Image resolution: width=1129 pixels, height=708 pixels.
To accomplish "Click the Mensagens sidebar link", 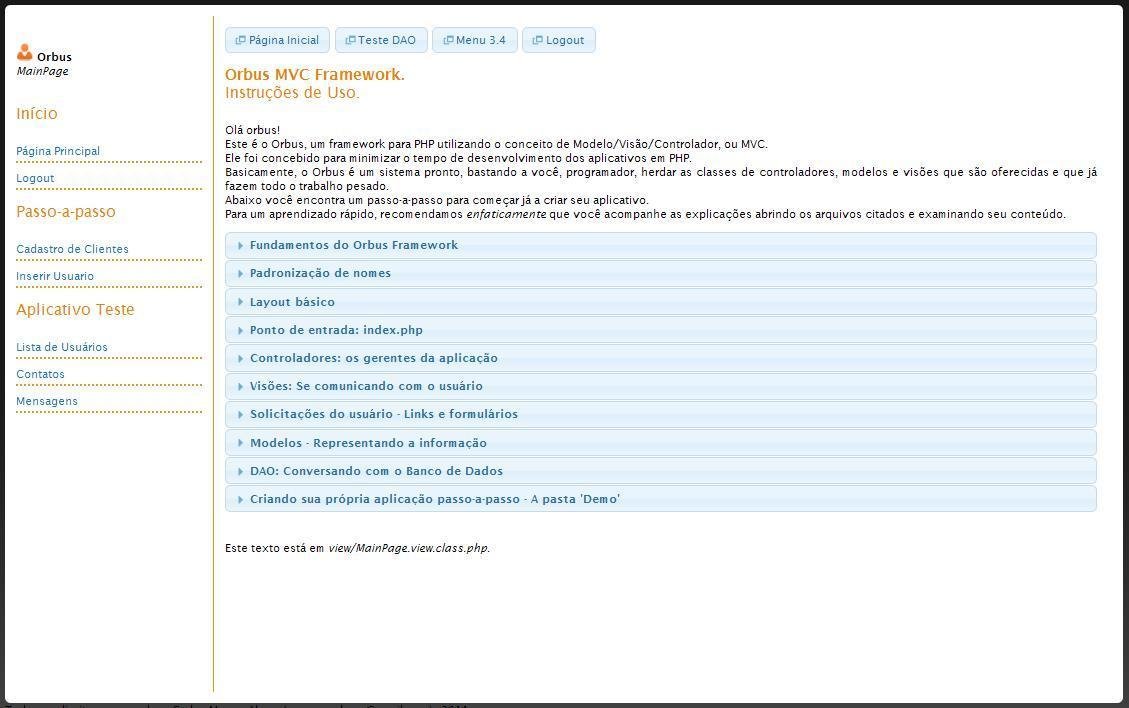I will (46, 400).
